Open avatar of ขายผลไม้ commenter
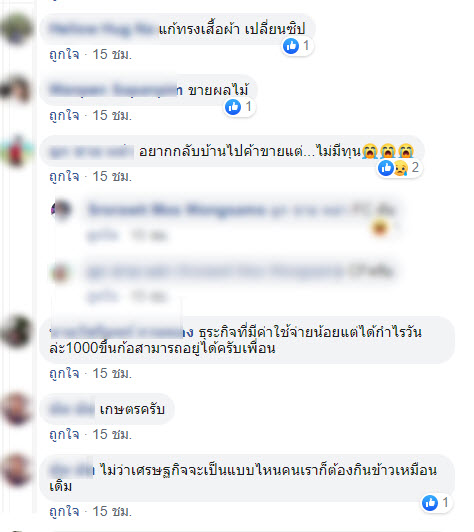This screenshot has height=532, width=474. tap(16, 90)
